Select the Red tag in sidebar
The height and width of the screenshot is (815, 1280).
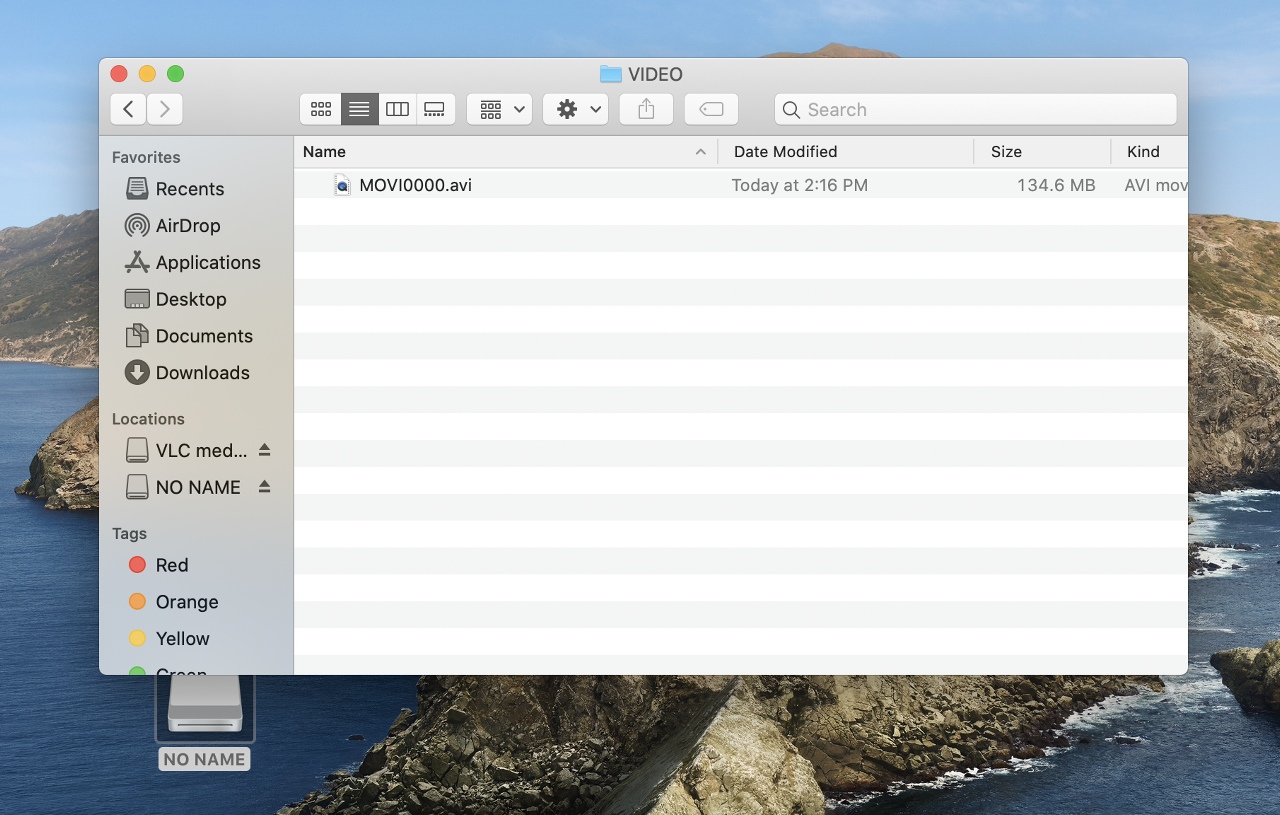click(171, 565)
